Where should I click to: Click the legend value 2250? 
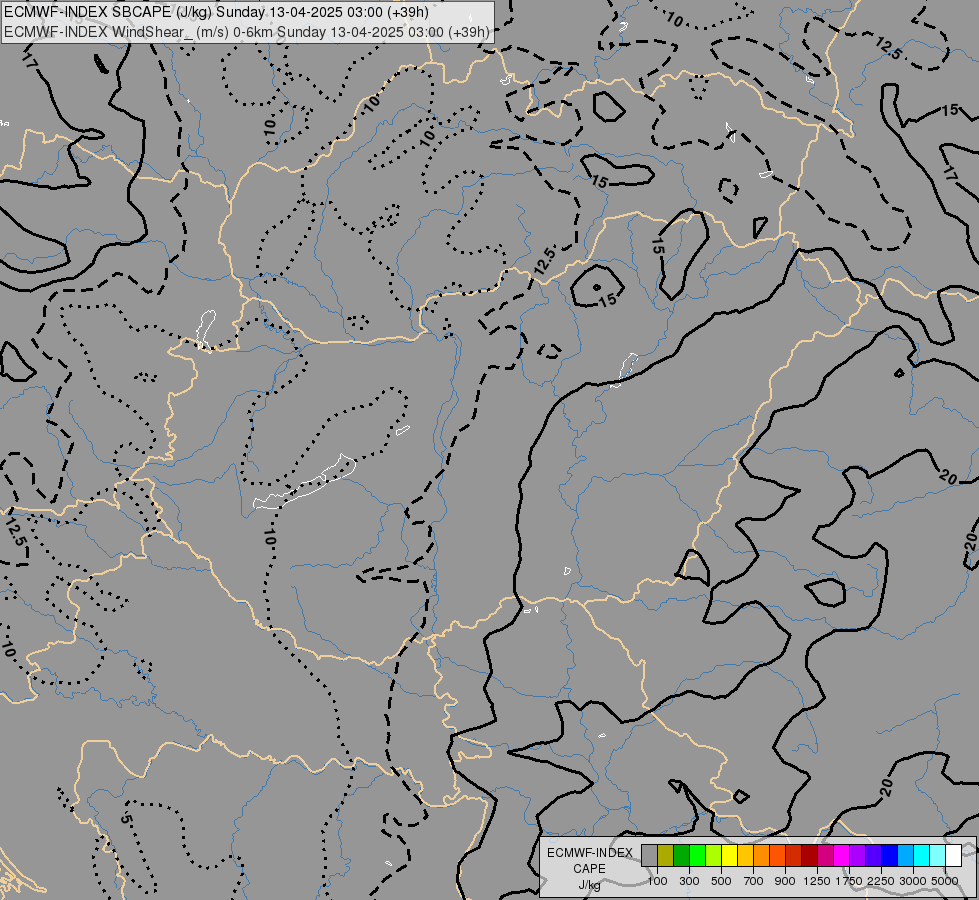pyautogui.click(x=881, y=881)
